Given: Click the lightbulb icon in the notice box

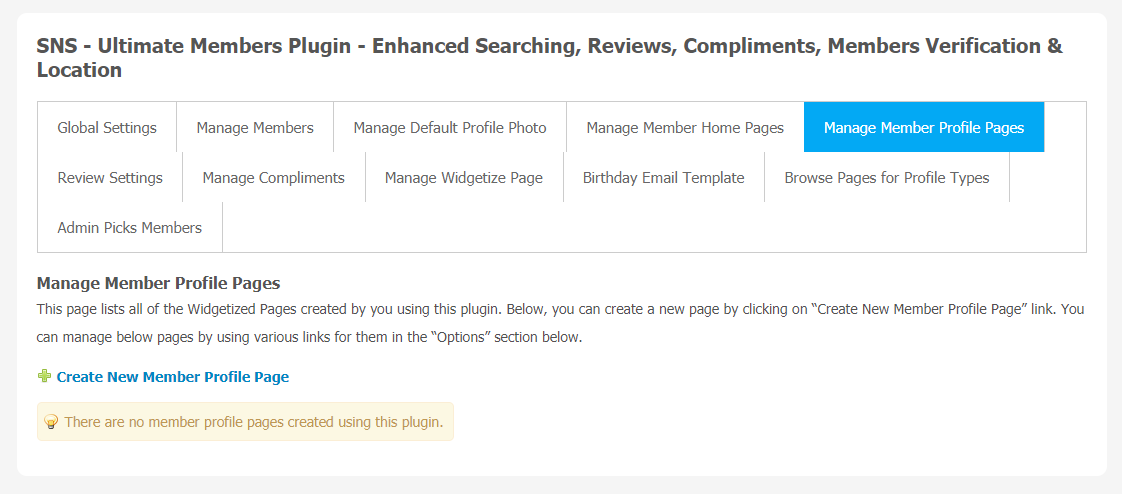Looking at the screenshot, I should coord(51,422).
